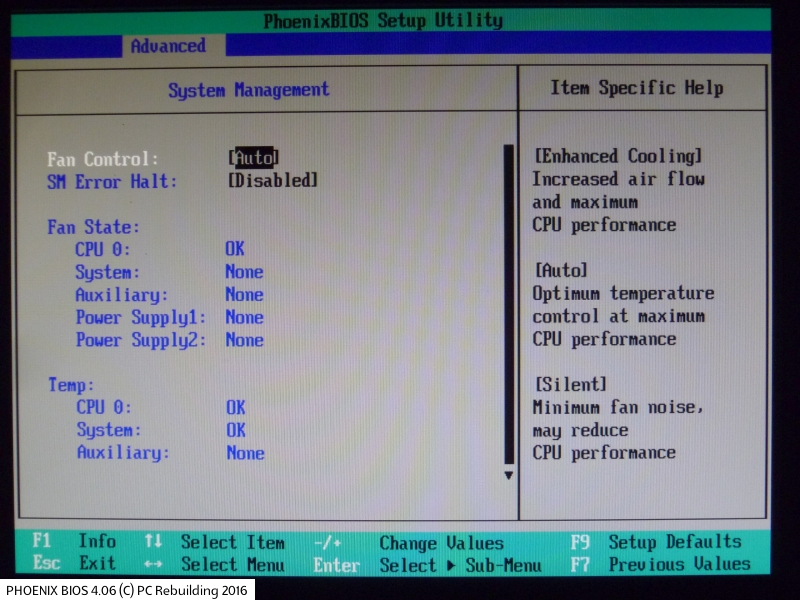
Task: Click the up-down arrows Select Item icon
Action: [x=153, y=541]
